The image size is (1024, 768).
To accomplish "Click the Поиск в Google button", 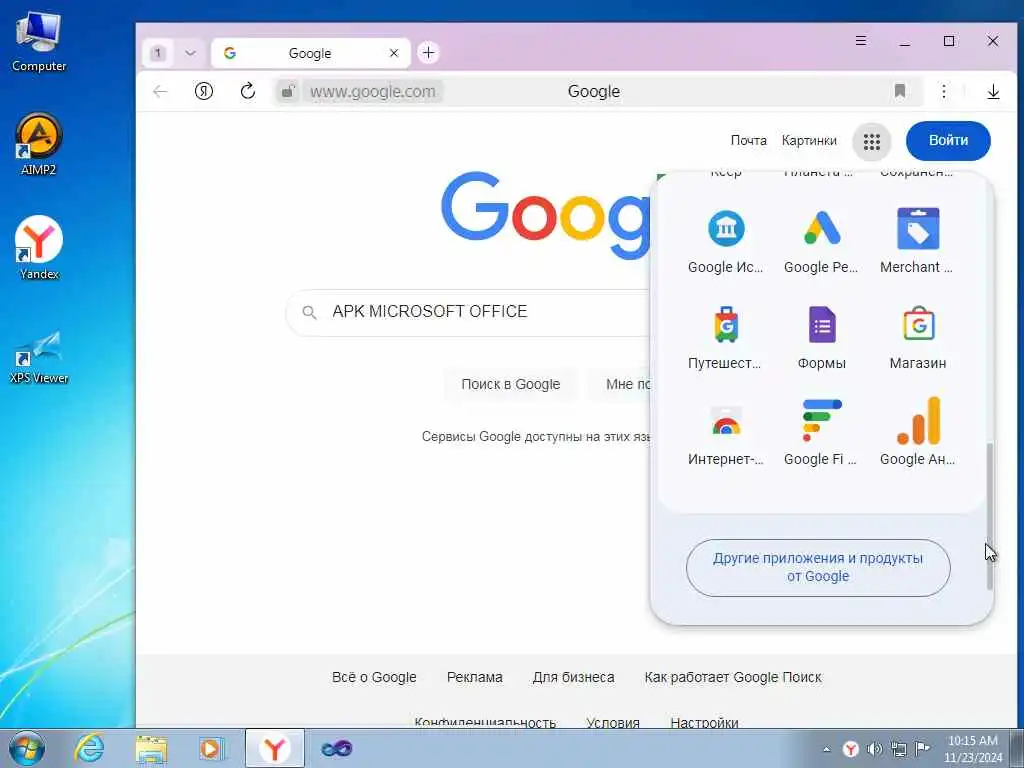I will point(511,384).
